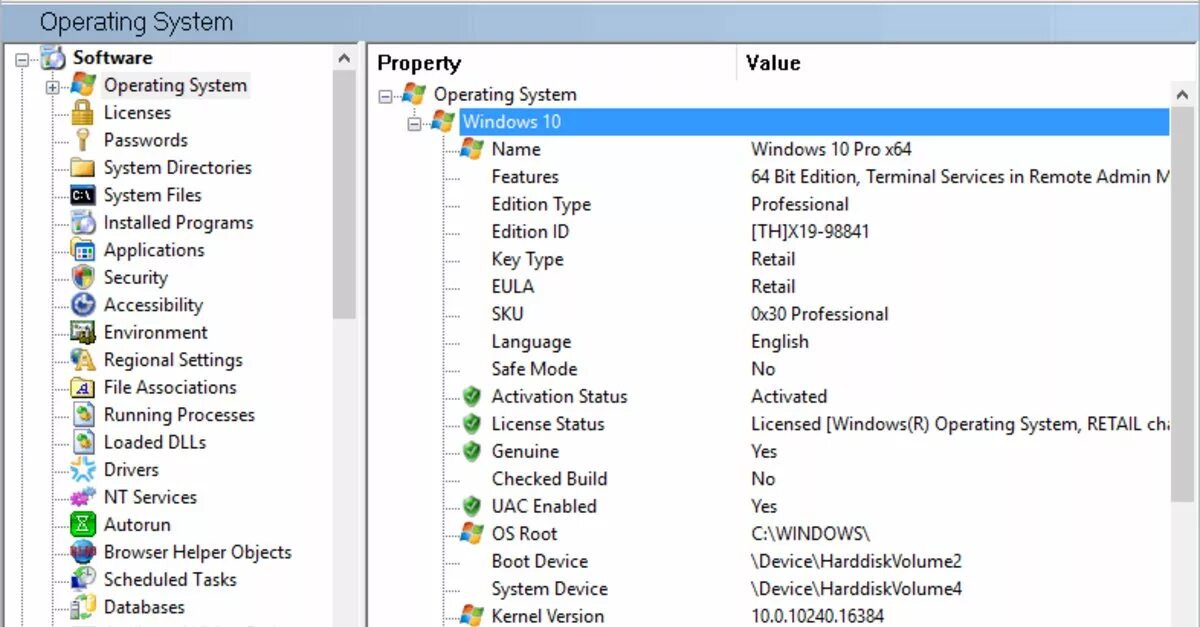Screen dimensions: 1200x627
Task: Open Running Processes in the sidebar
Action: 179,415
